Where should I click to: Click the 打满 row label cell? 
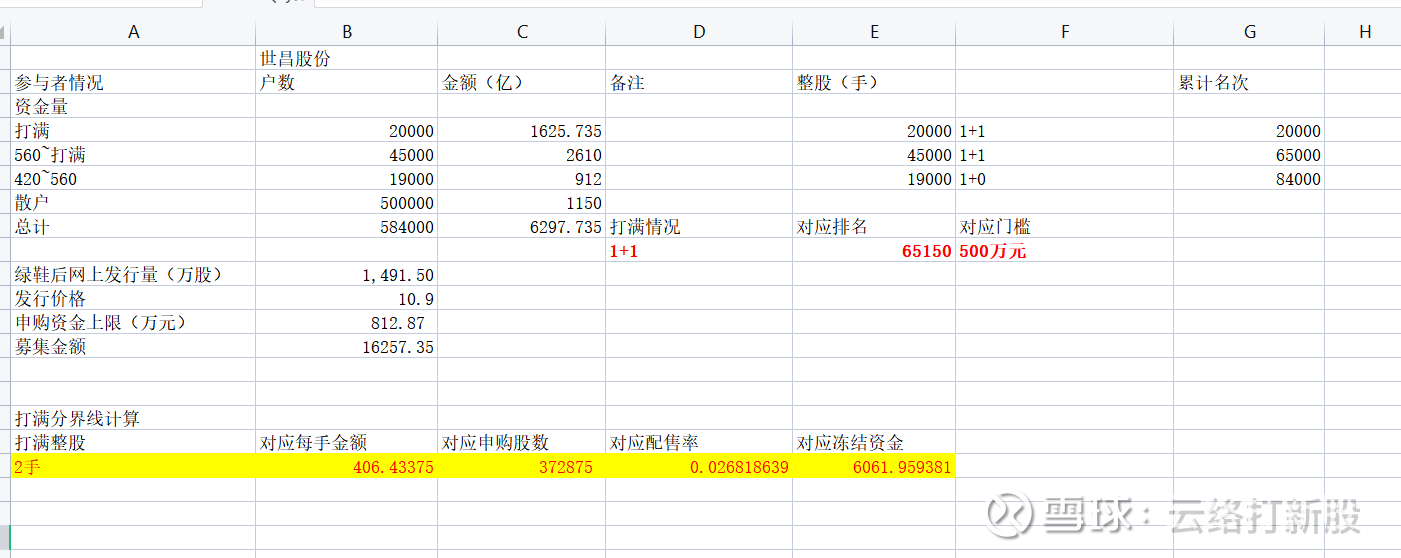click(x=133, y=130)
